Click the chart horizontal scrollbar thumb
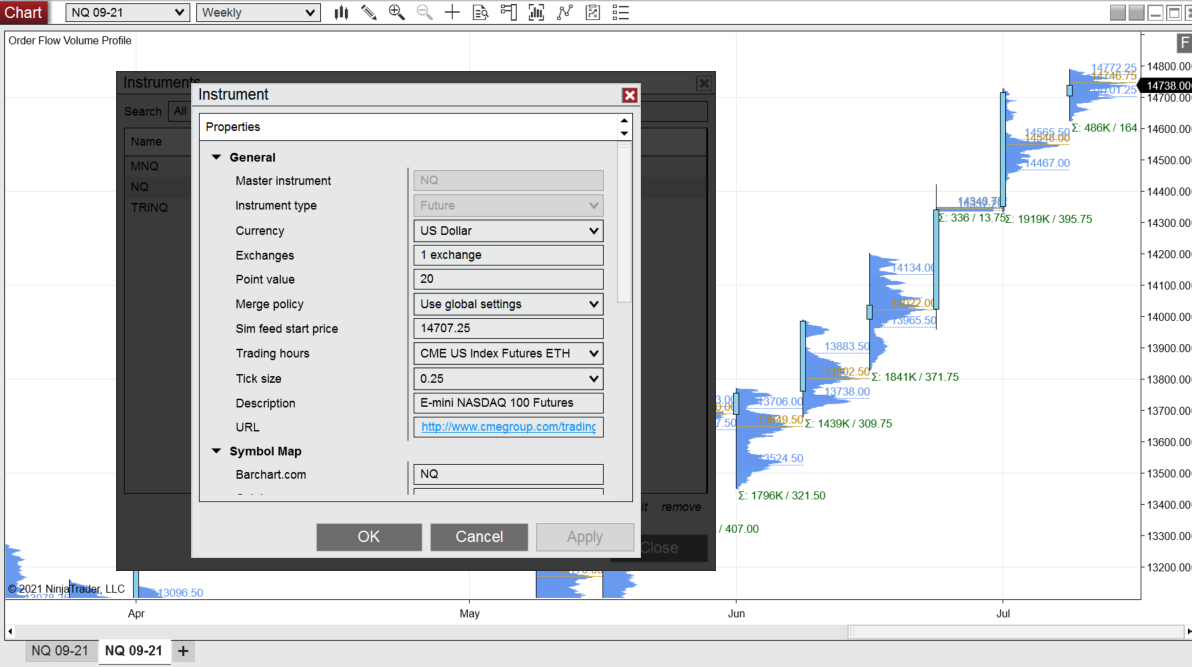 tap(1016, 631)
